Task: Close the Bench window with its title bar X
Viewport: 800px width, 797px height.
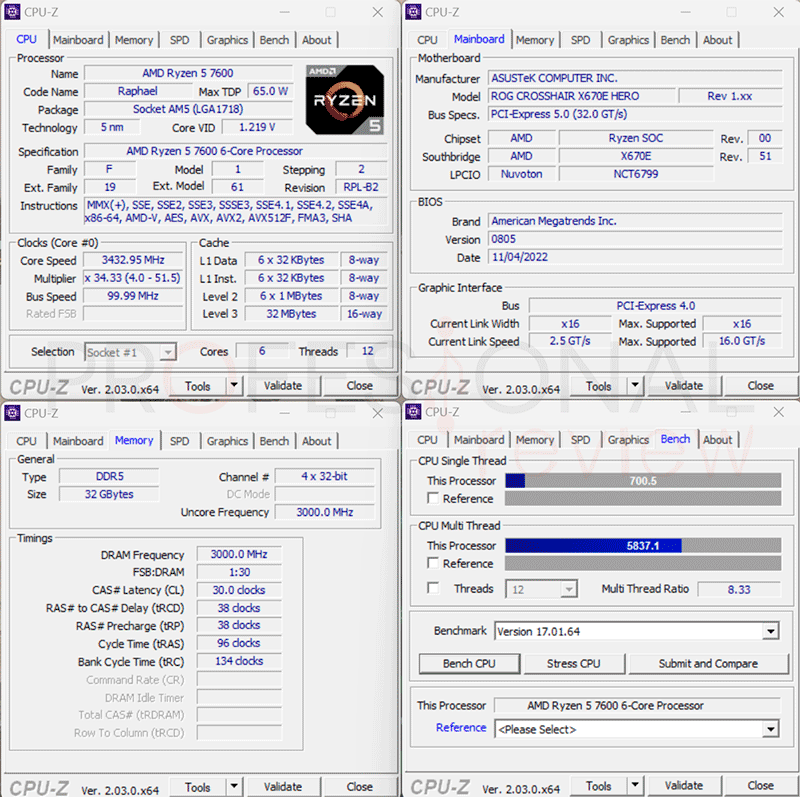Action: [779, 412]
